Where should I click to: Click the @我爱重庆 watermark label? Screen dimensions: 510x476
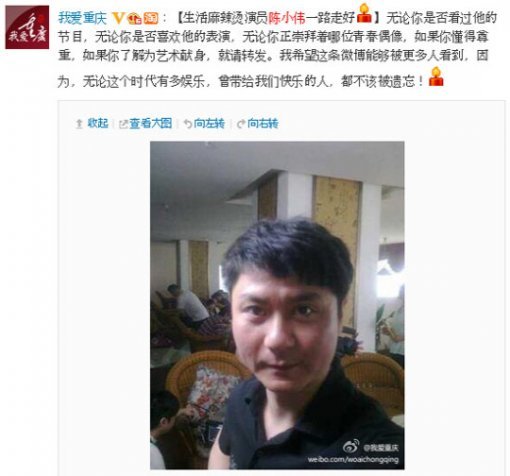381,447
